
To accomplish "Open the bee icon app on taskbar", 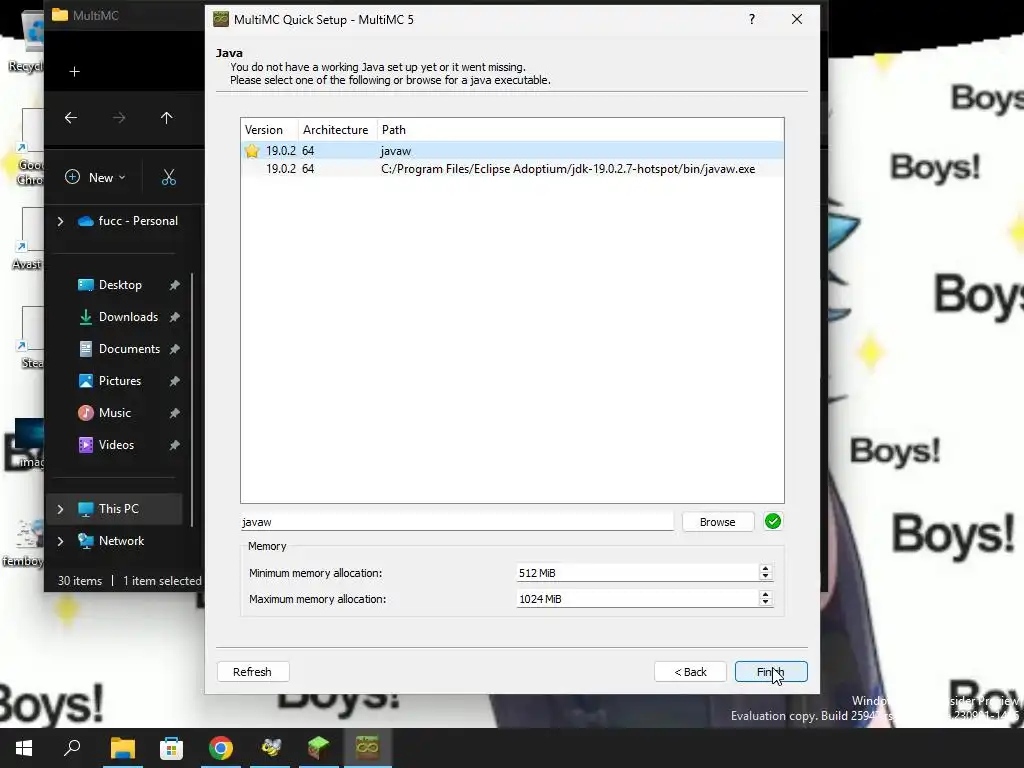I will point(270,748).
